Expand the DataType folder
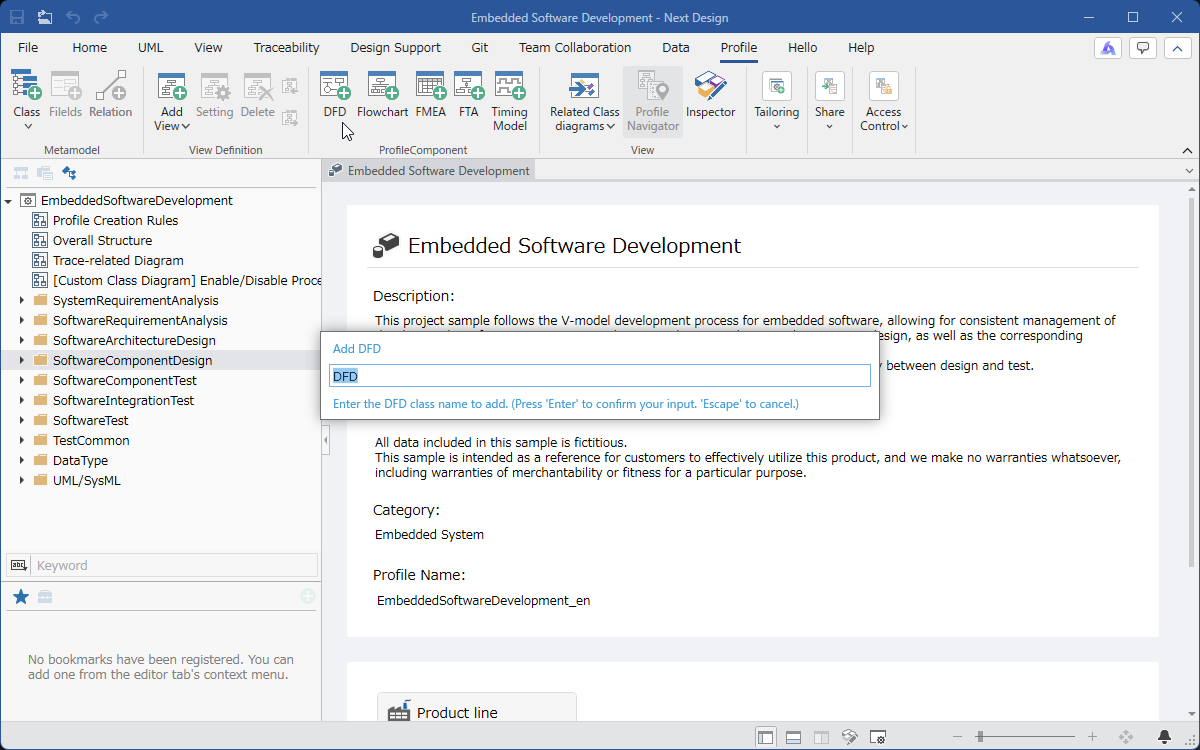 click(x=22, y=460)
